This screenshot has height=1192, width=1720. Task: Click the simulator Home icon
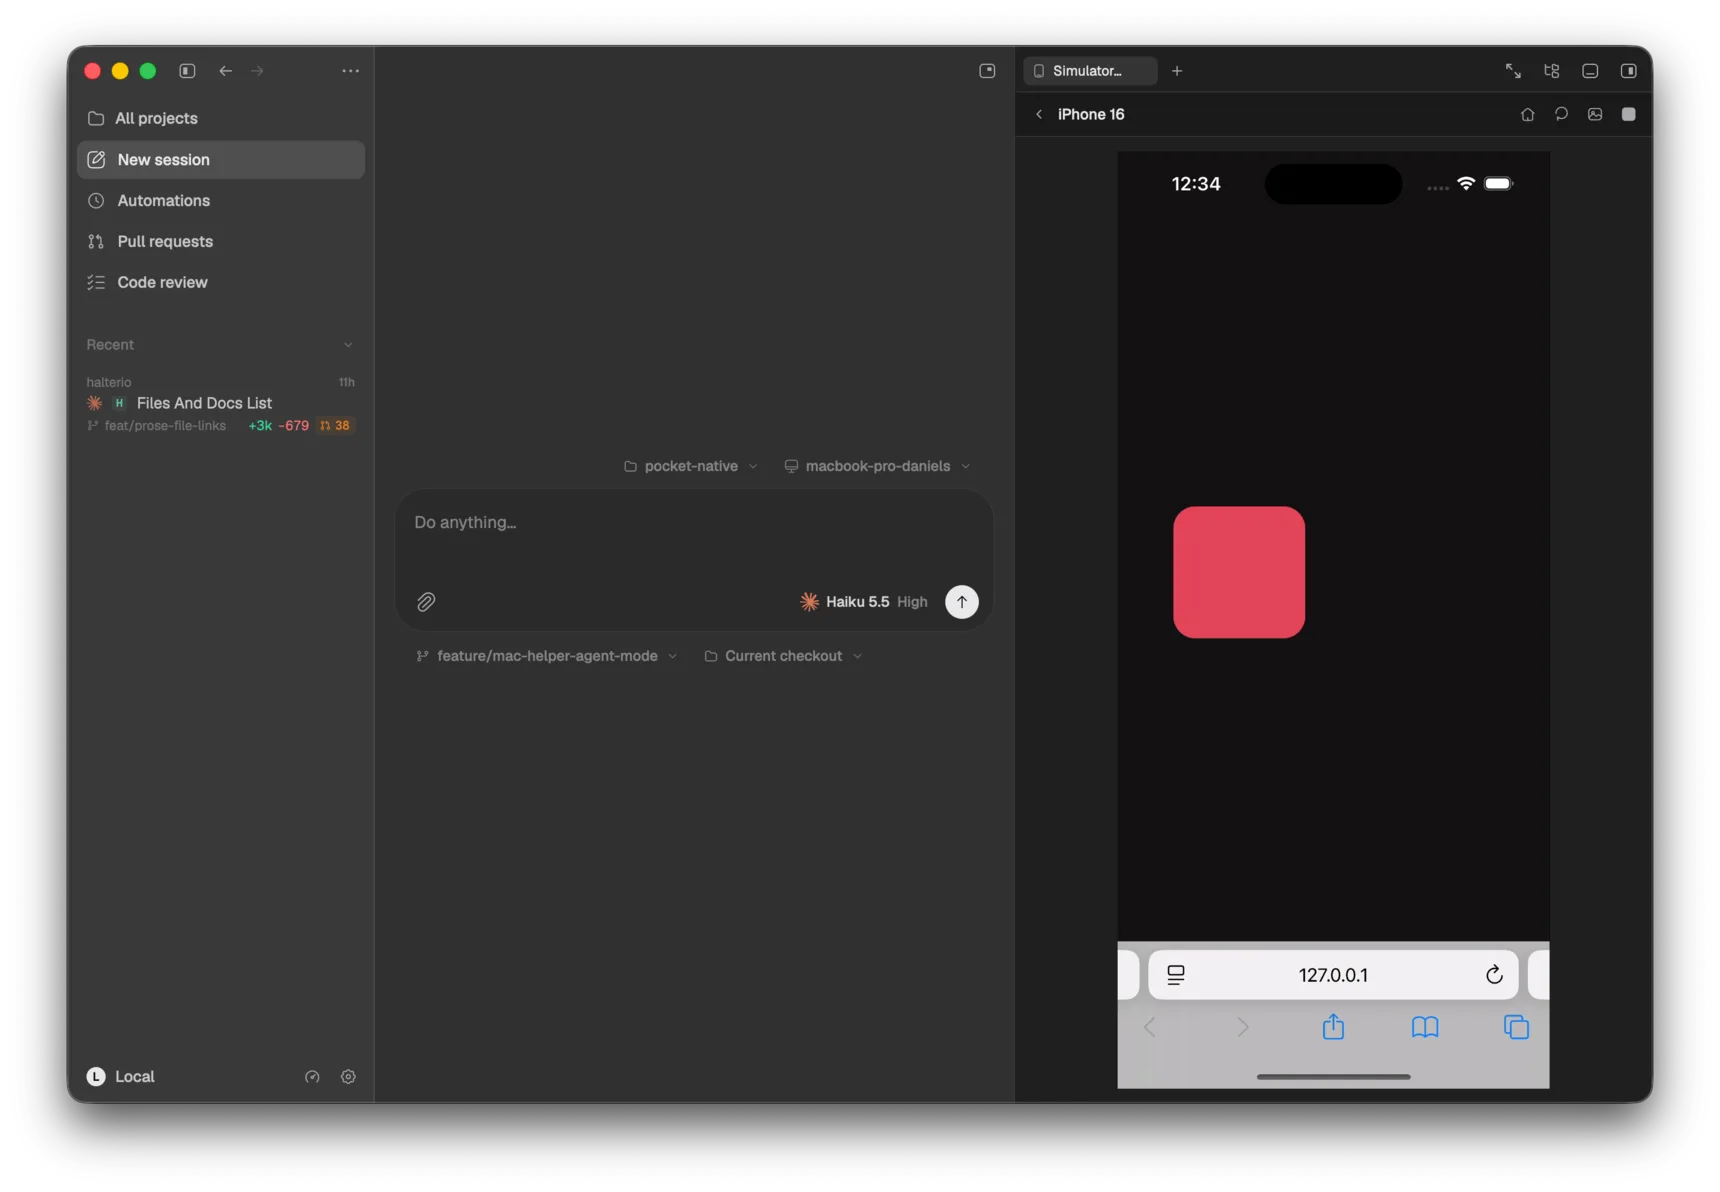(x=1527, y=114)
